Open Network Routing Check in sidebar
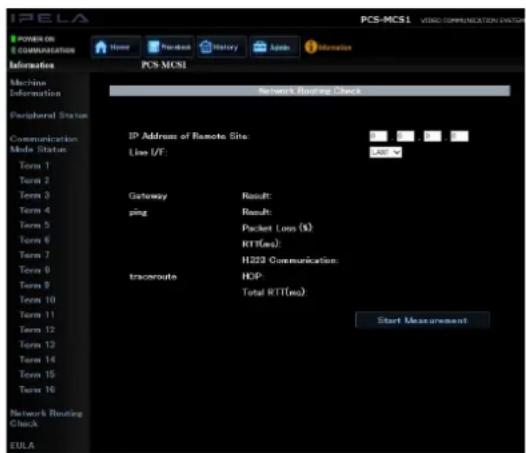The width and height of the screenshot is (526, 453). tap(46, 418)
